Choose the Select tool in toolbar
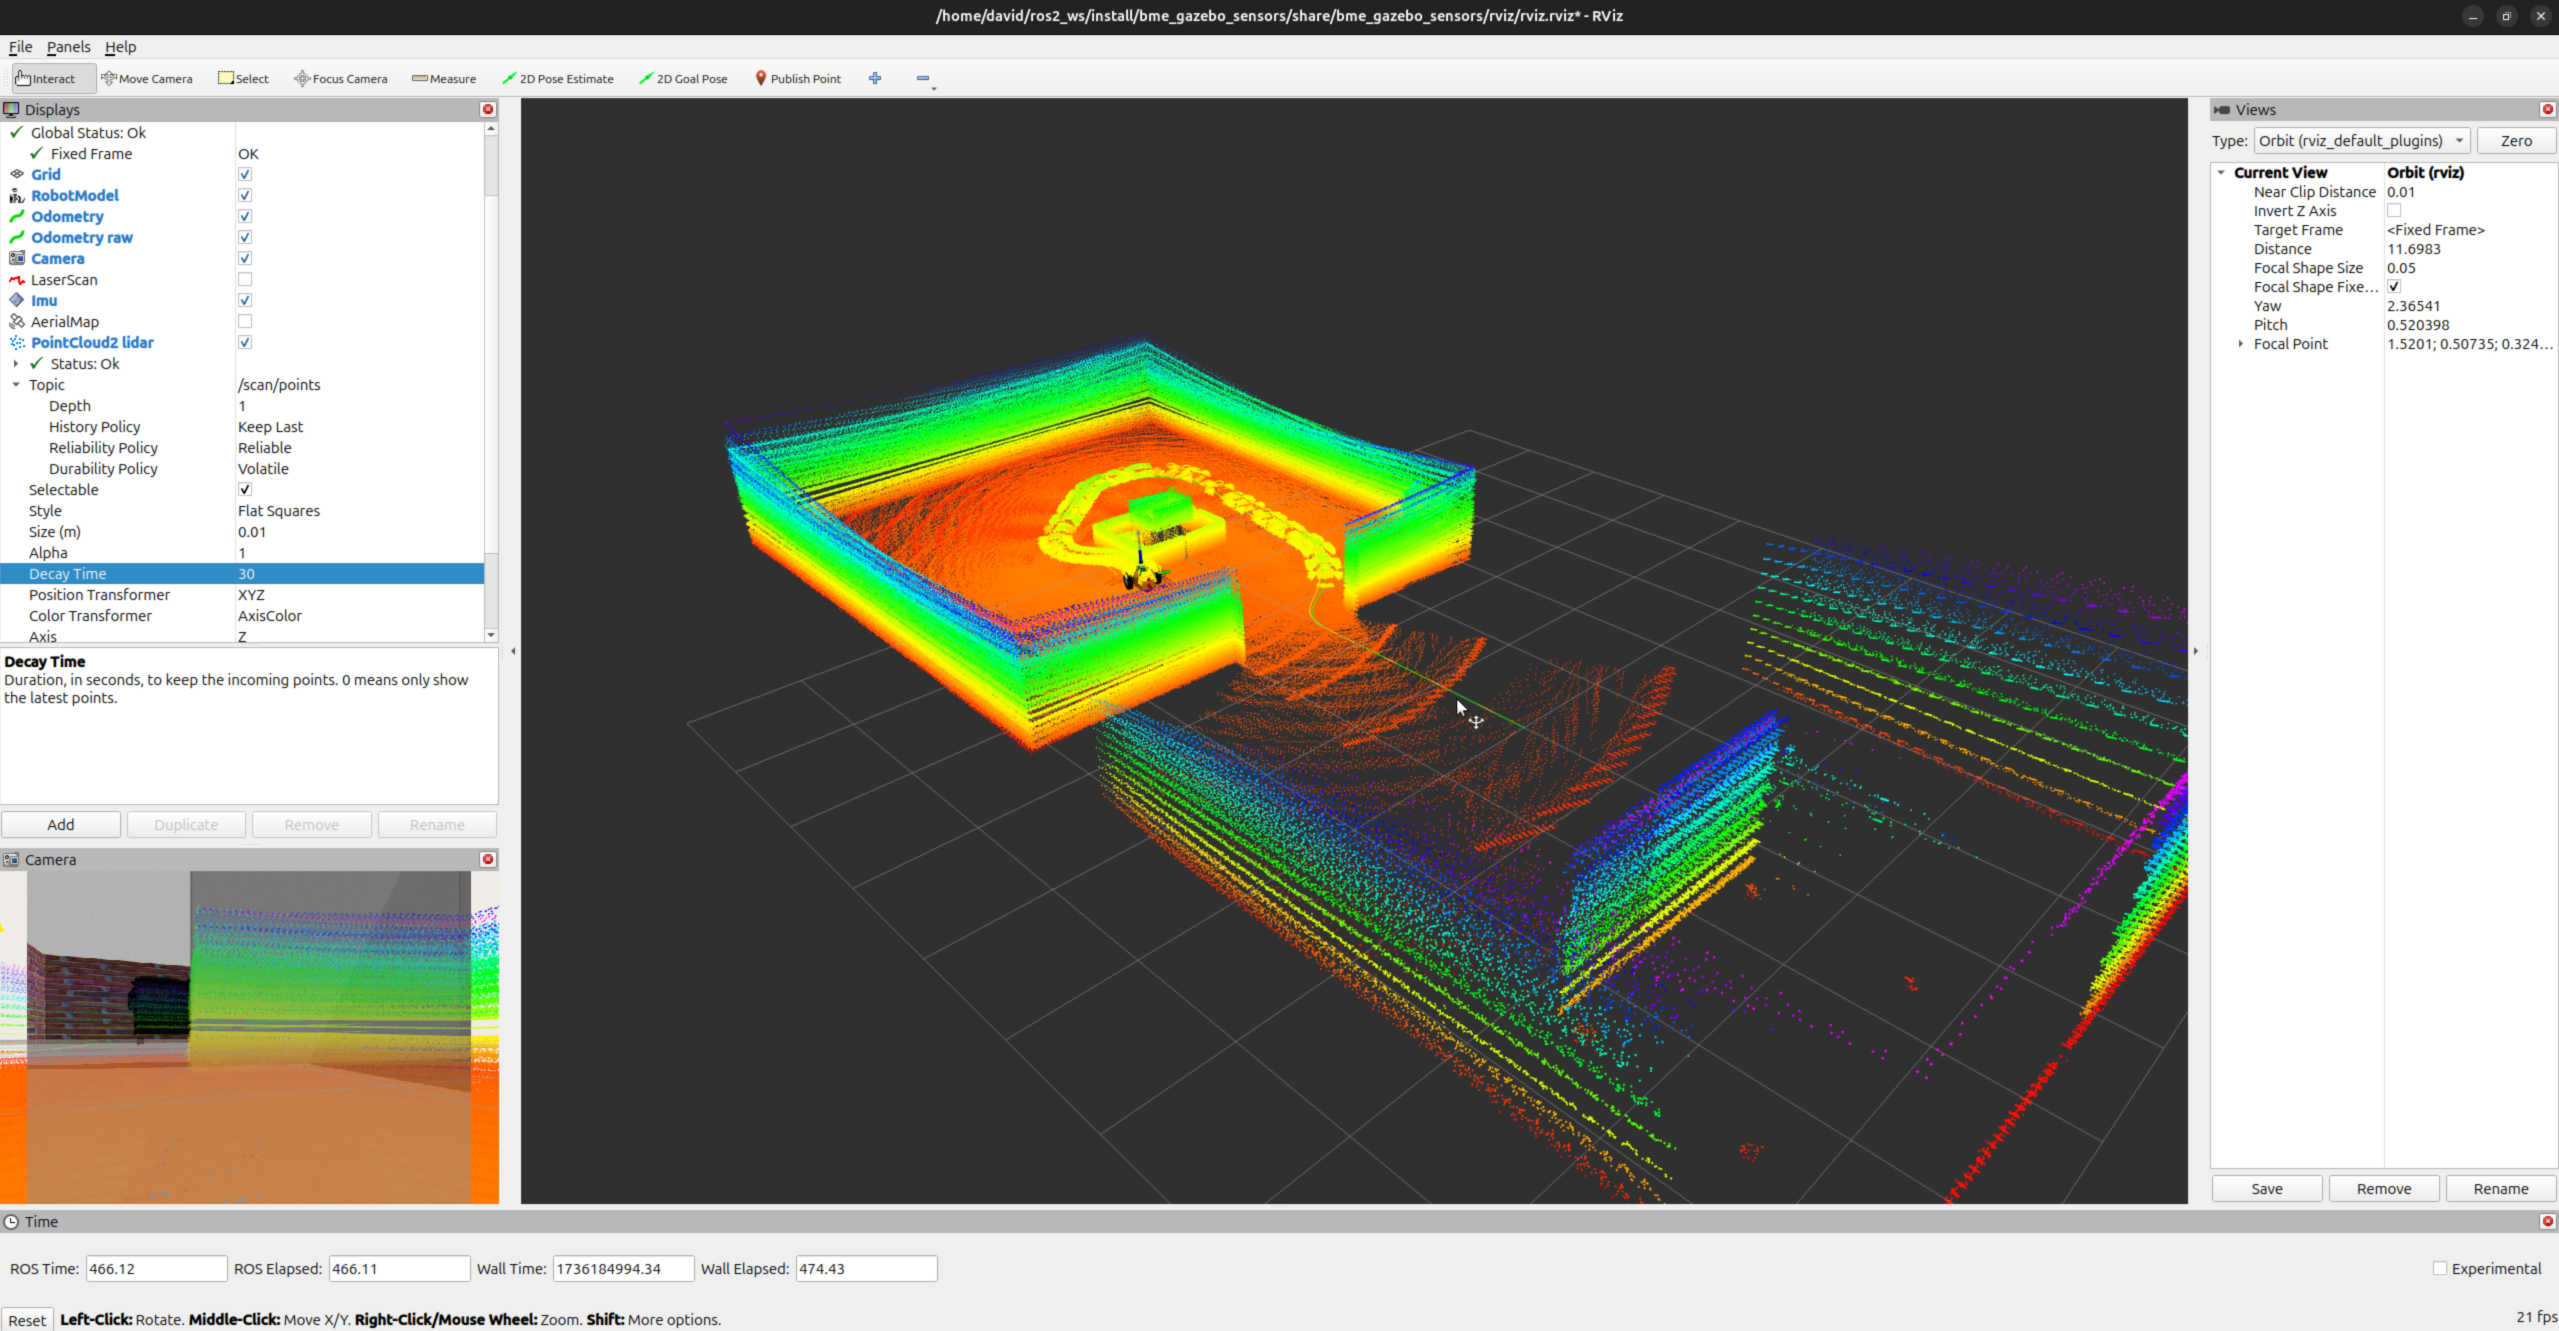The height and width of the screenshot is (1331, 2559). (x=243, y=78)
